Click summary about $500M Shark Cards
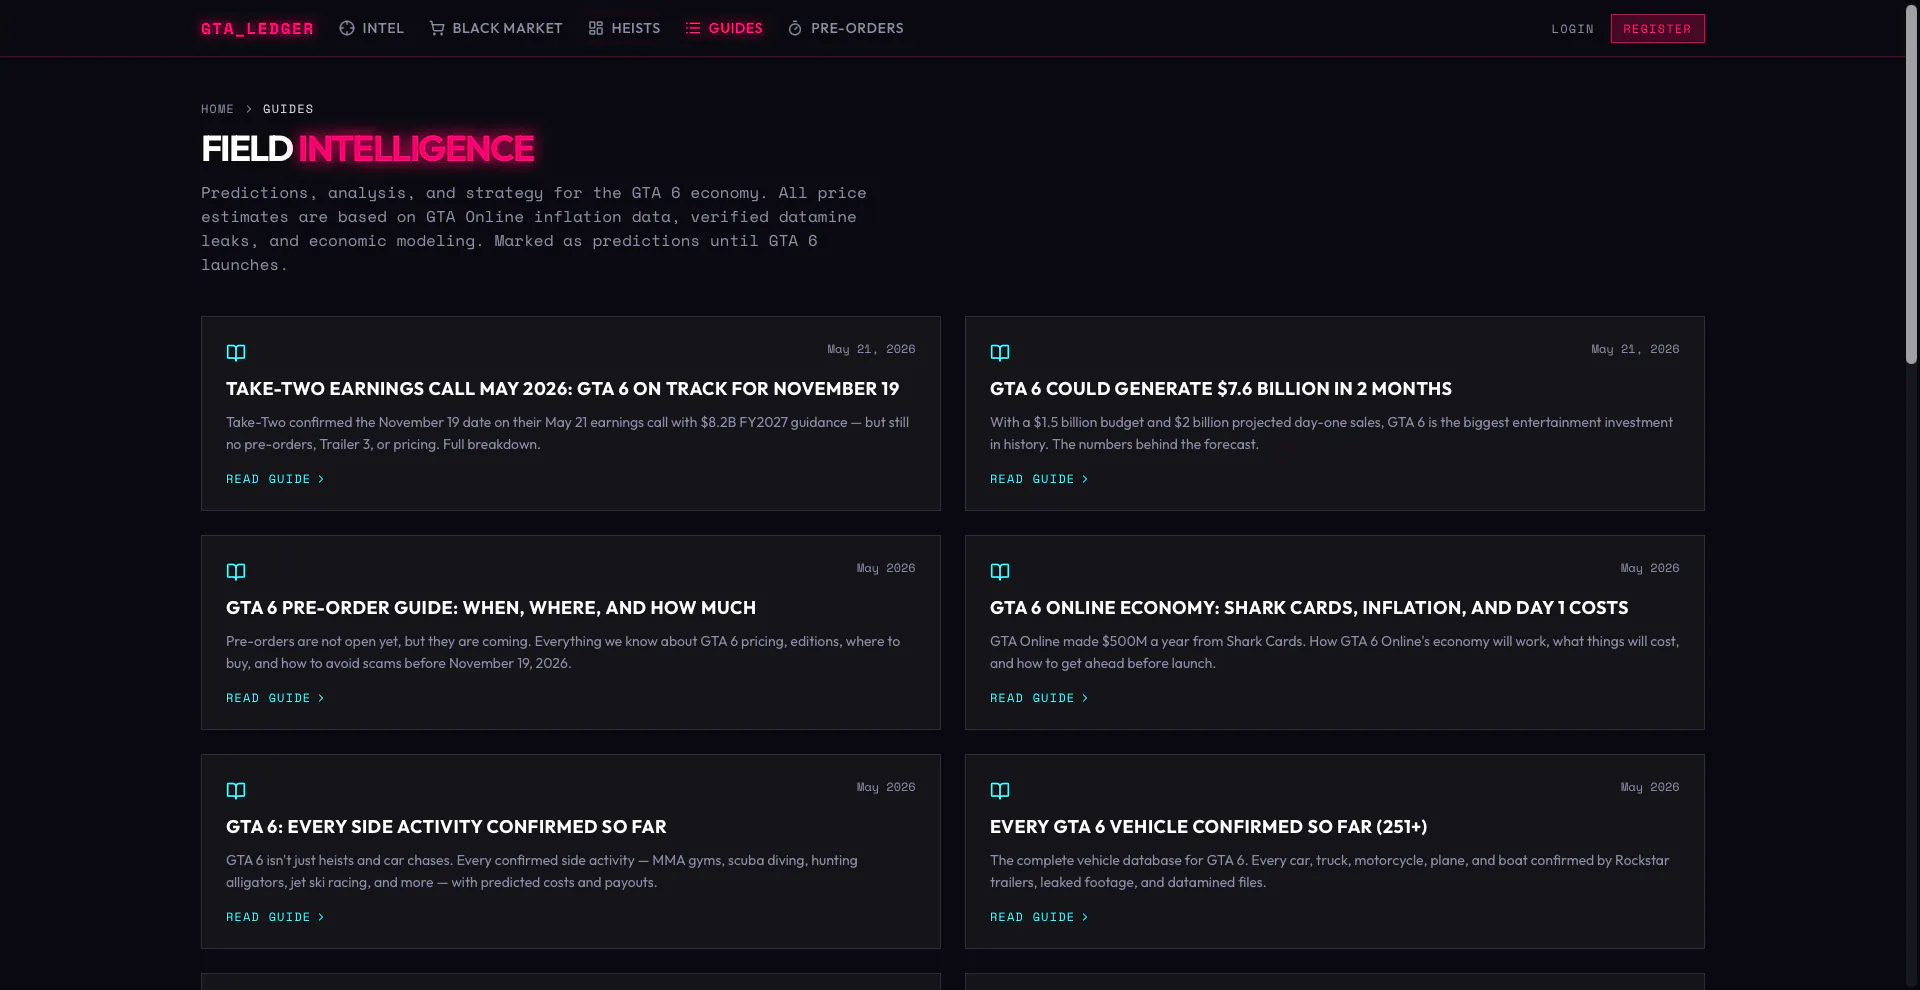Viewport: 1920px width, 990px height. point(1335,653)
